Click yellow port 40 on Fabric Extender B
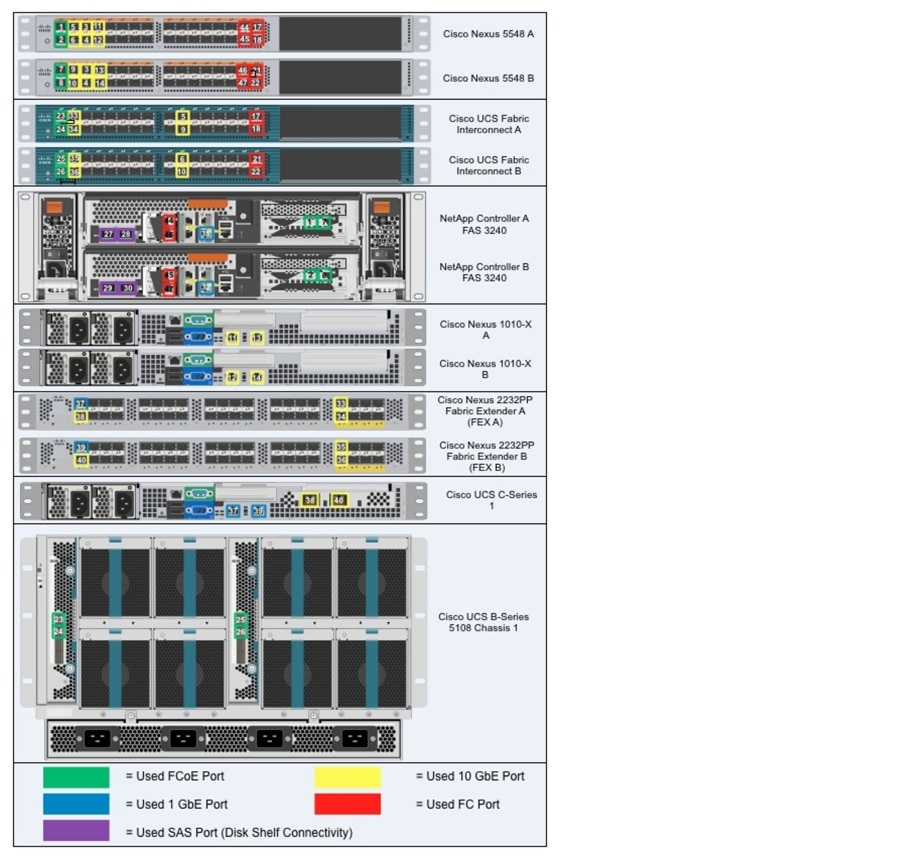The width and height of the screenshot is (900, 860). [81, 460]
